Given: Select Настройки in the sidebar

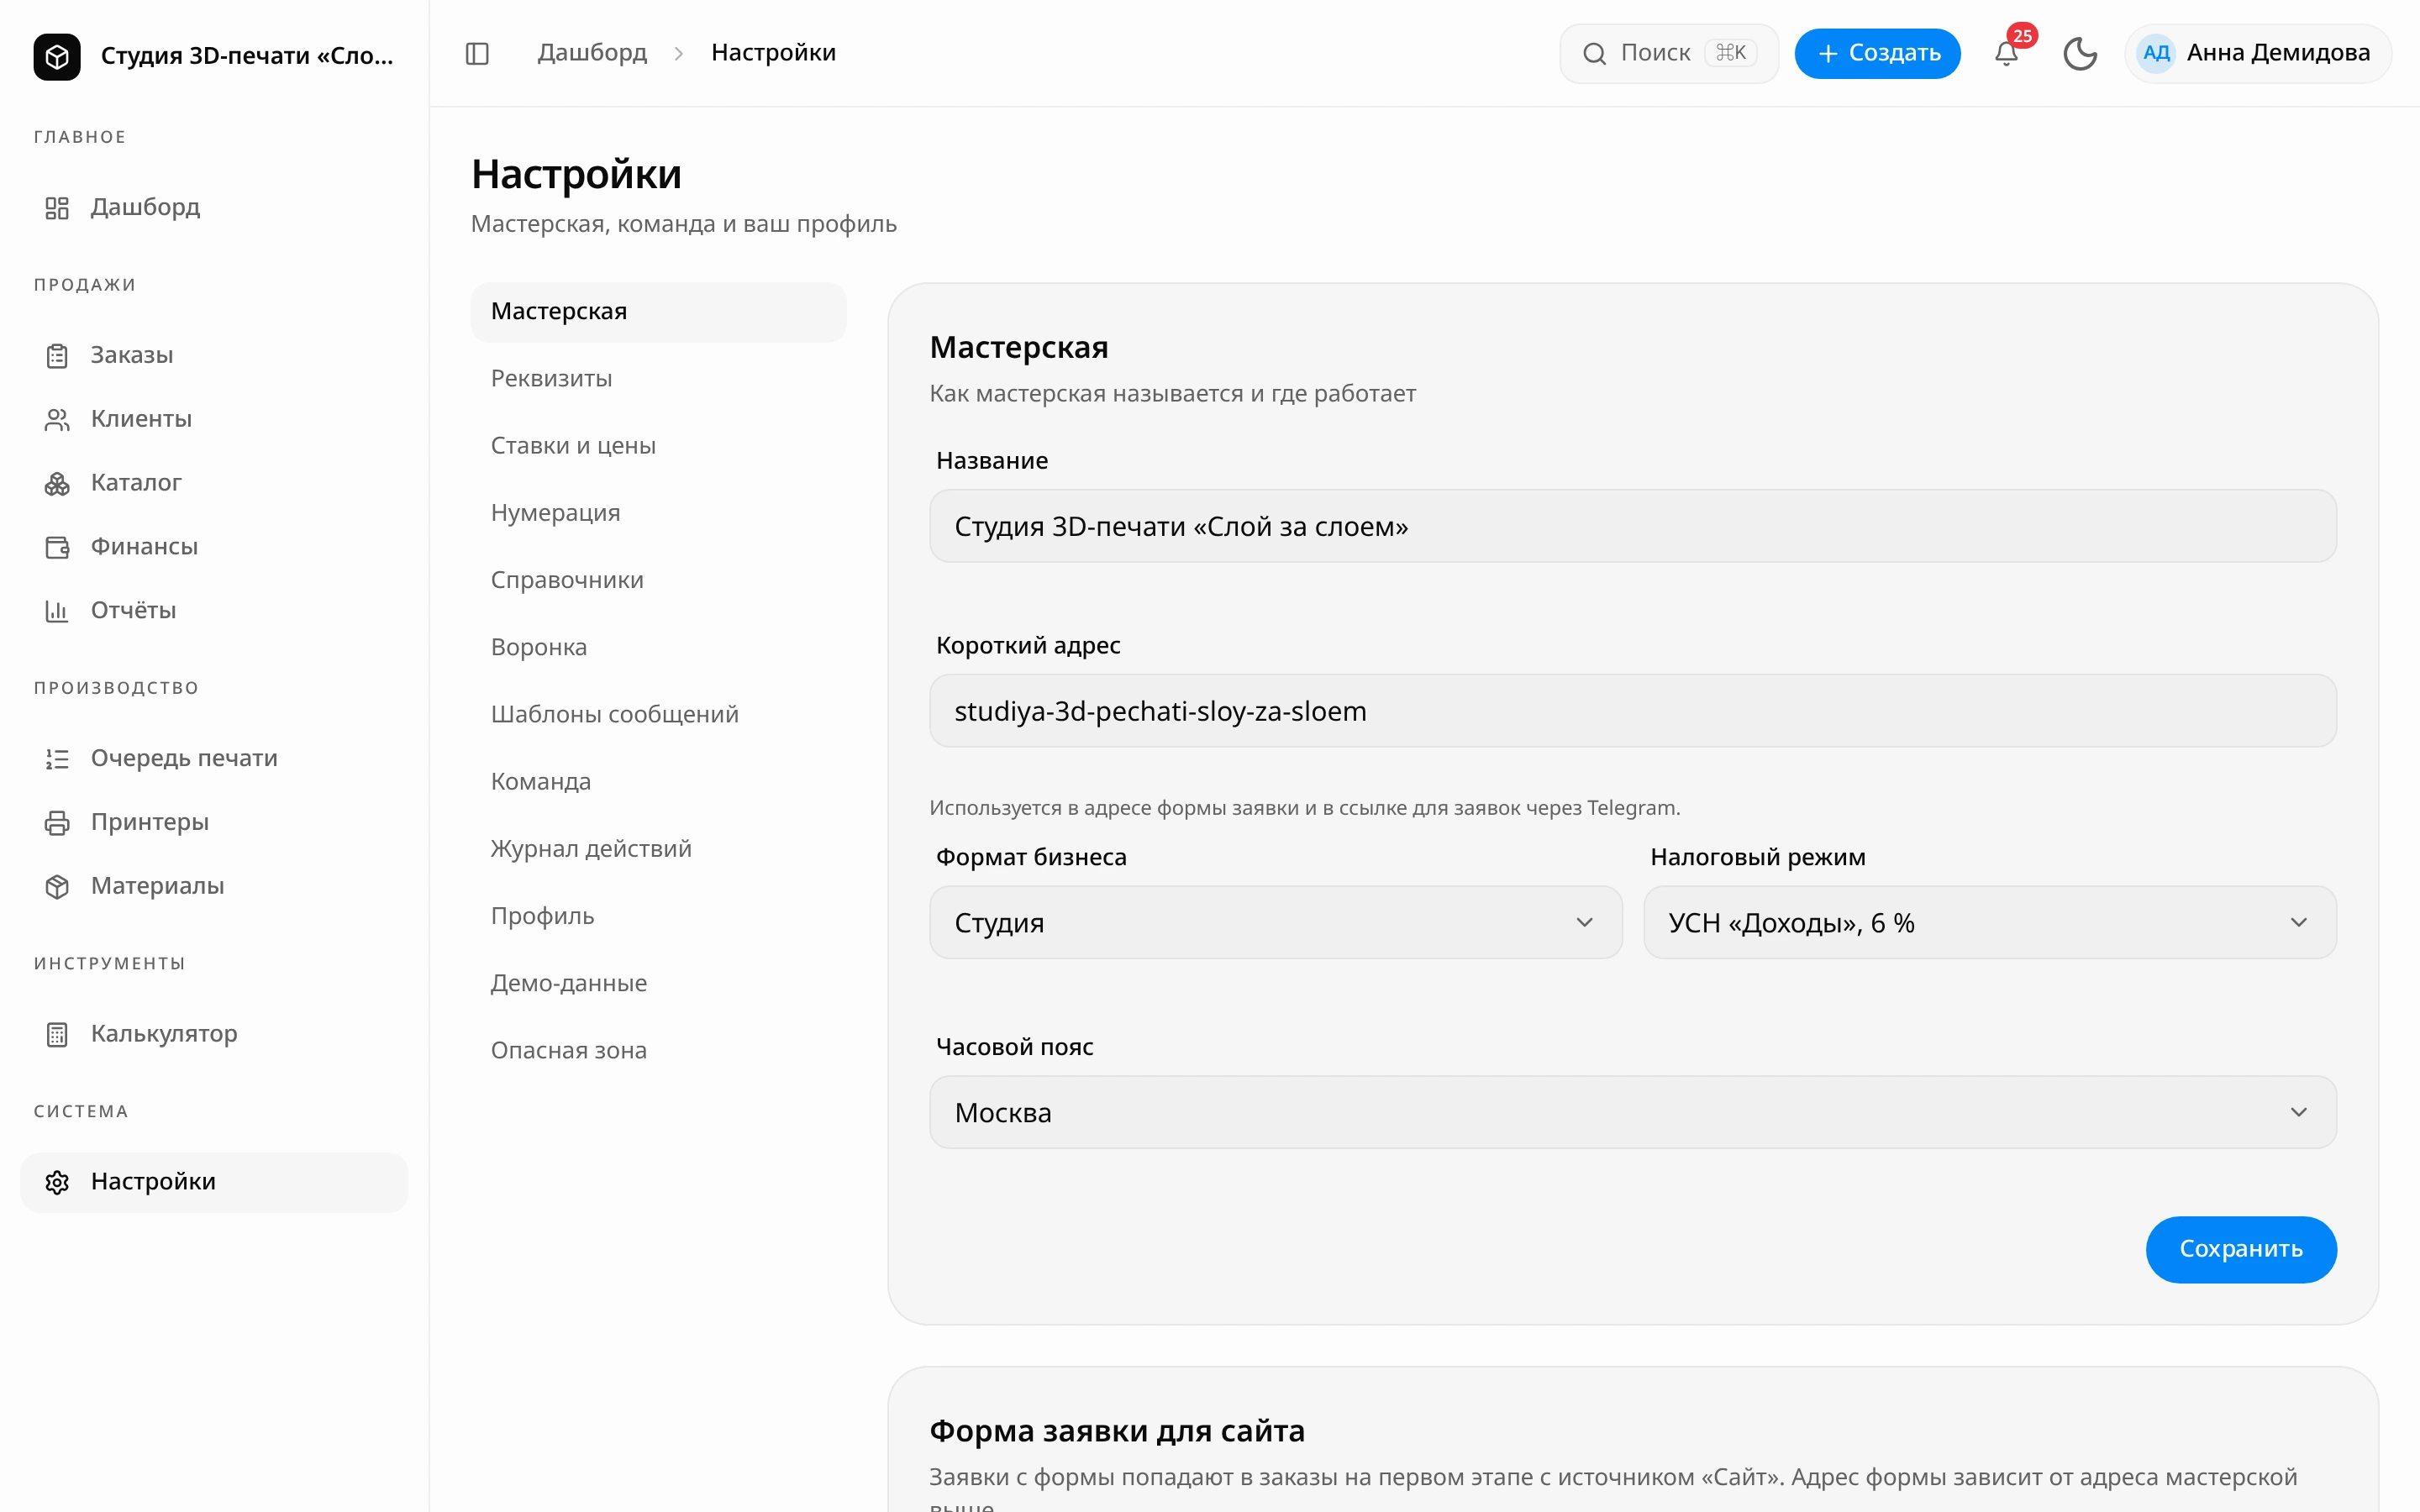Looking at the screenshot, I should pyautogui.click(x=214, y=1182).
